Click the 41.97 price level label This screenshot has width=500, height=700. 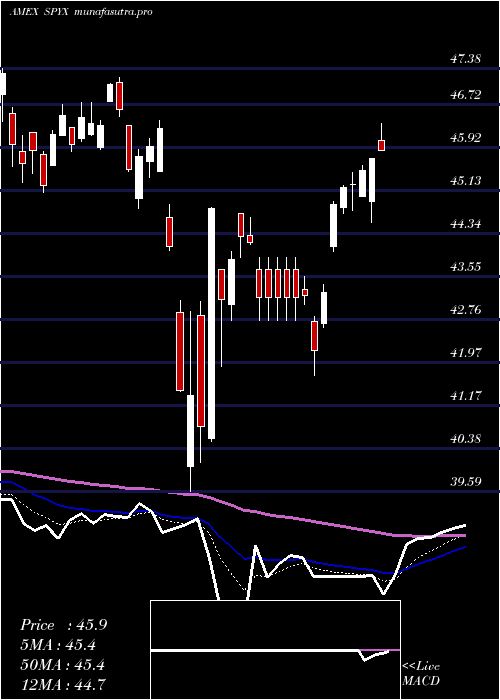click(x=466, y=353)
